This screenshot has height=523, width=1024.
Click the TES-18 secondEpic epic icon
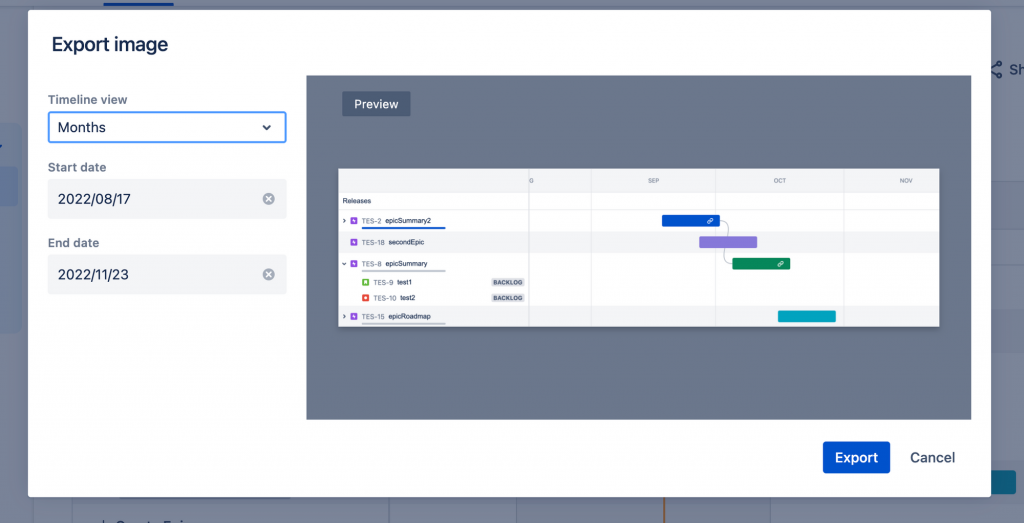[354, 242]
